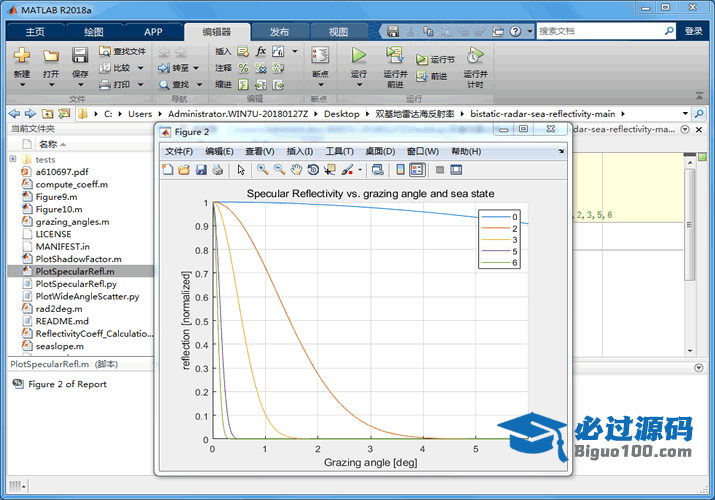Select the Pan hand tool in Figure 2
Viewport: 715px width, 500px height.
pyautogui.click(x=296, y=170)
